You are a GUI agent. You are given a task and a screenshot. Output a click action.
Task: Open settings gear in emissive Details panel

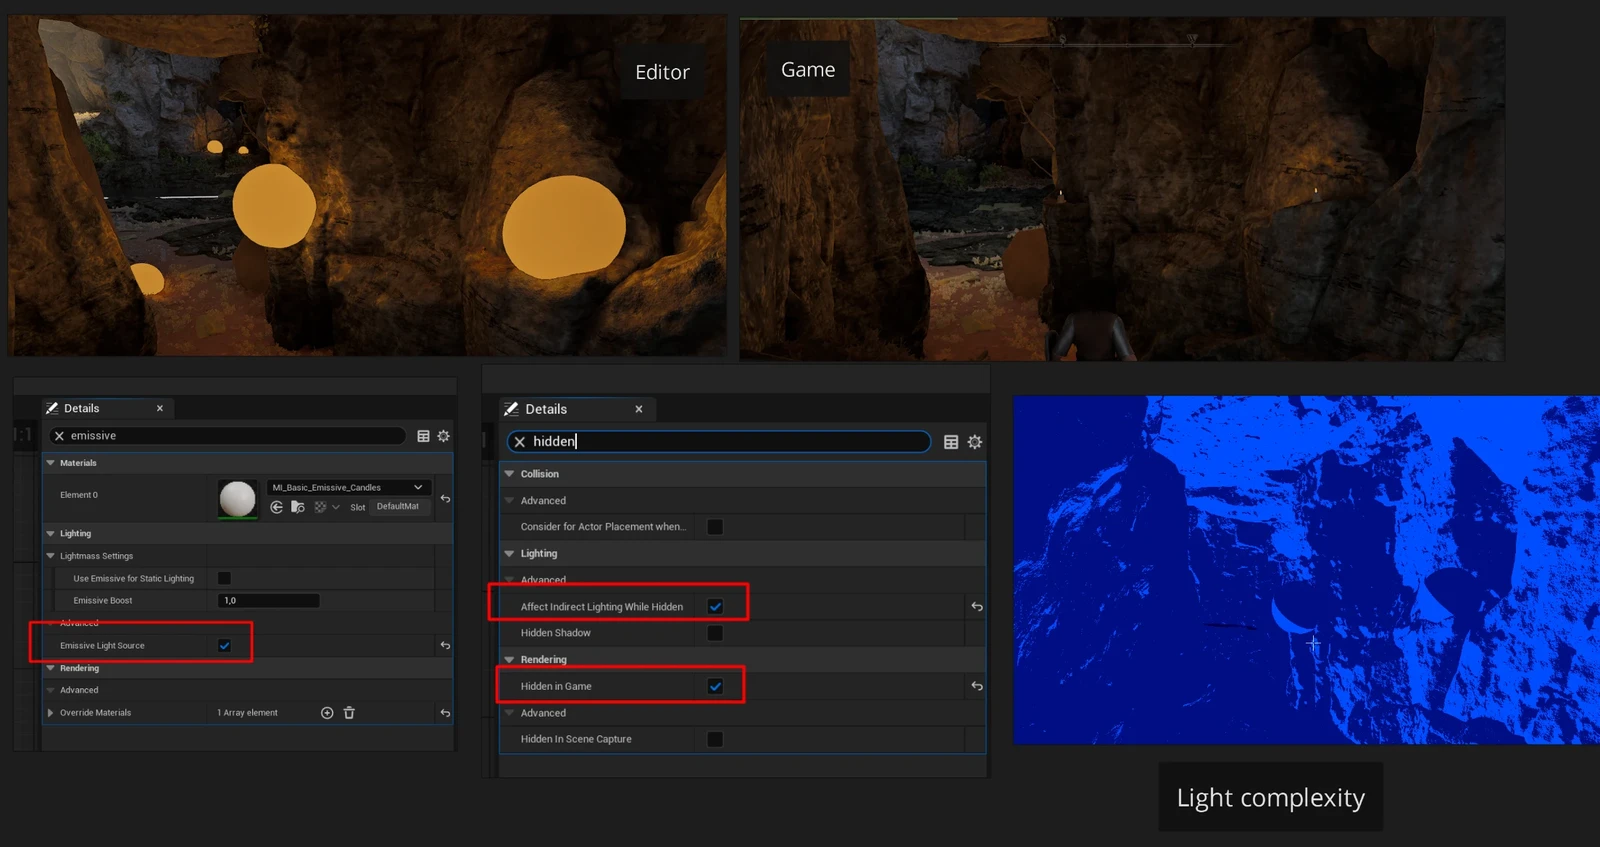pyautogui.click(x=444, y=436)
